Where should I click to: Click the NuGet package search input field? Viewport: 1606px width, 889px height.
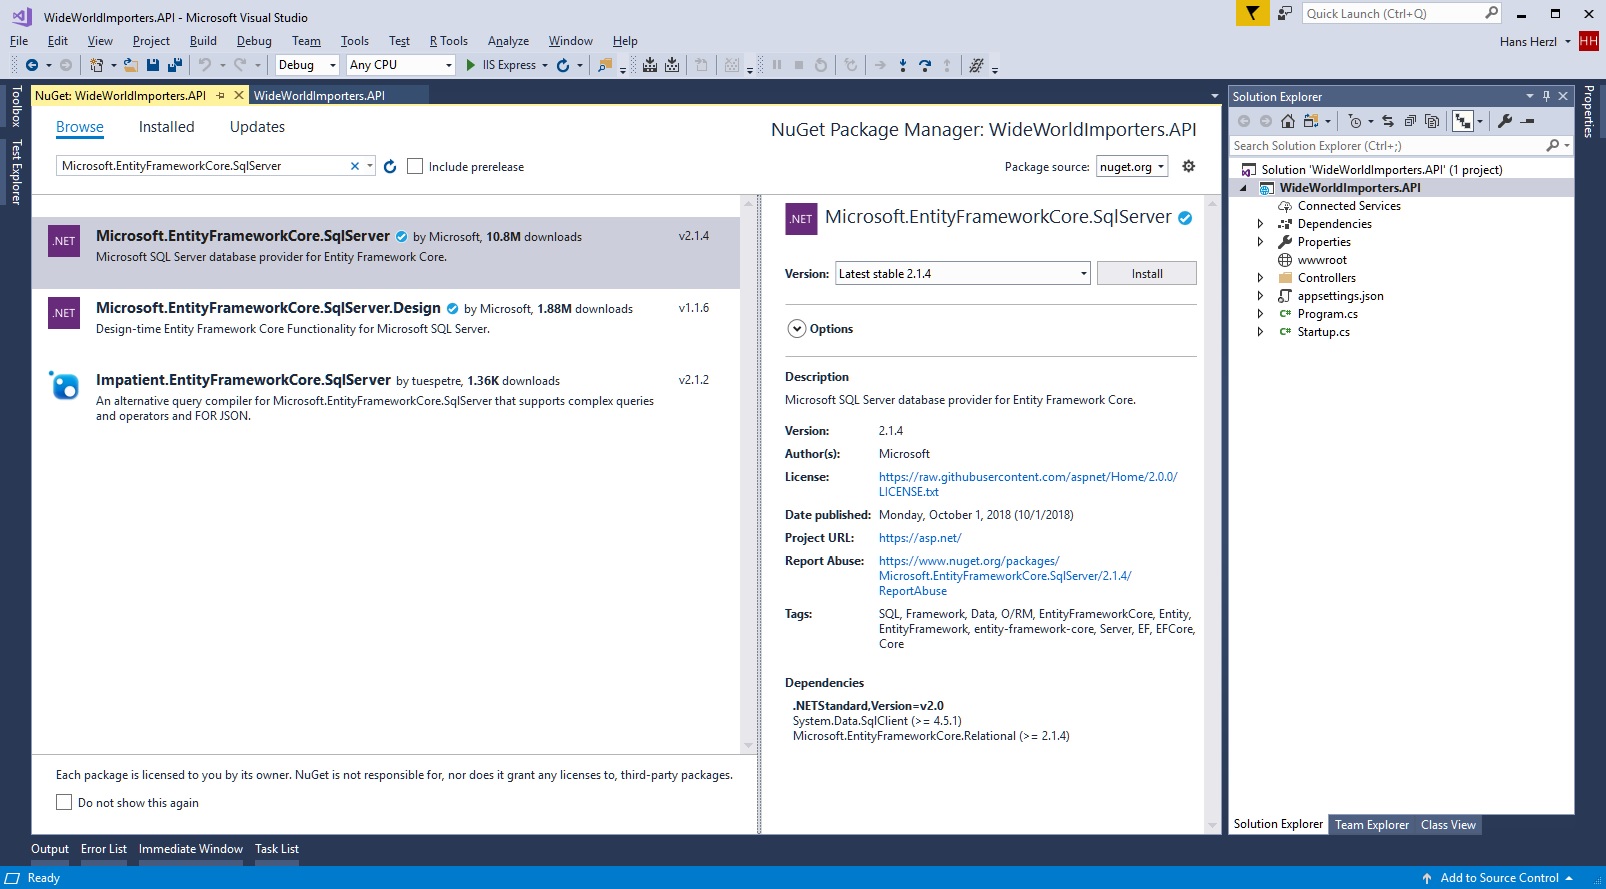(200, 166)
